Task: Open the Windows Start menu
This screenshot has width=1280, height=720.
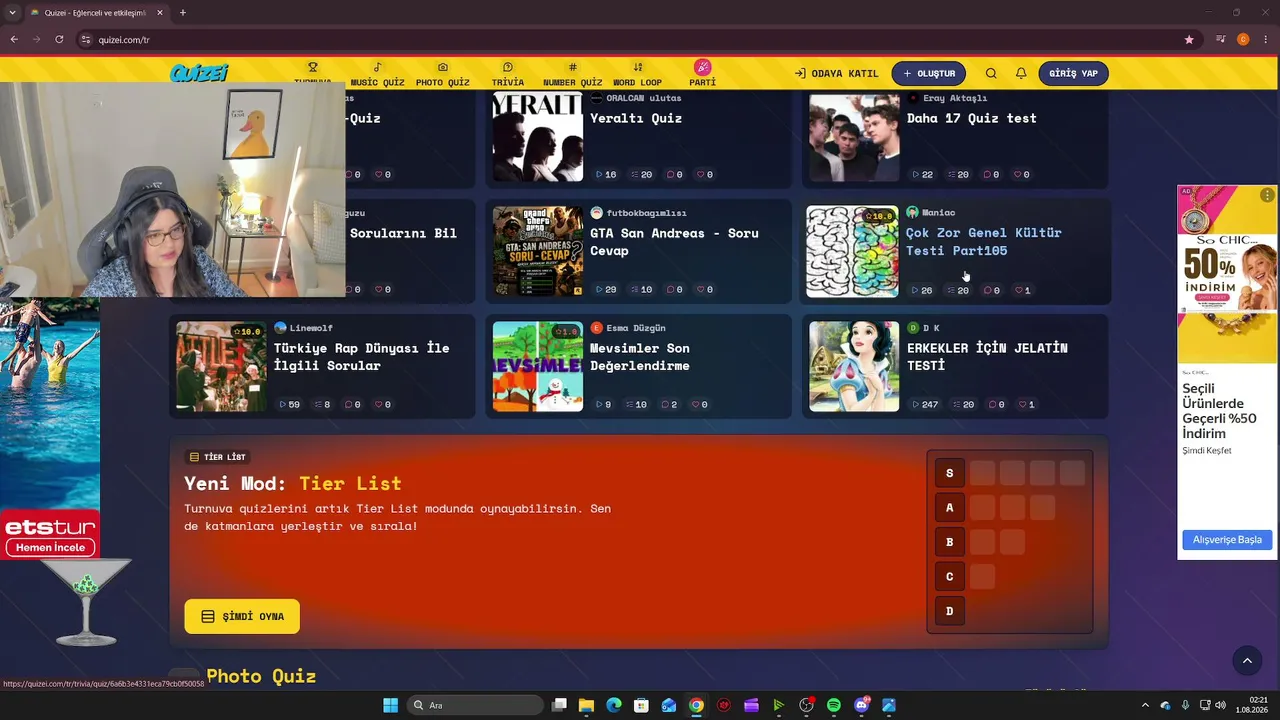Action: pyautogui.click(x=390, y=705)
